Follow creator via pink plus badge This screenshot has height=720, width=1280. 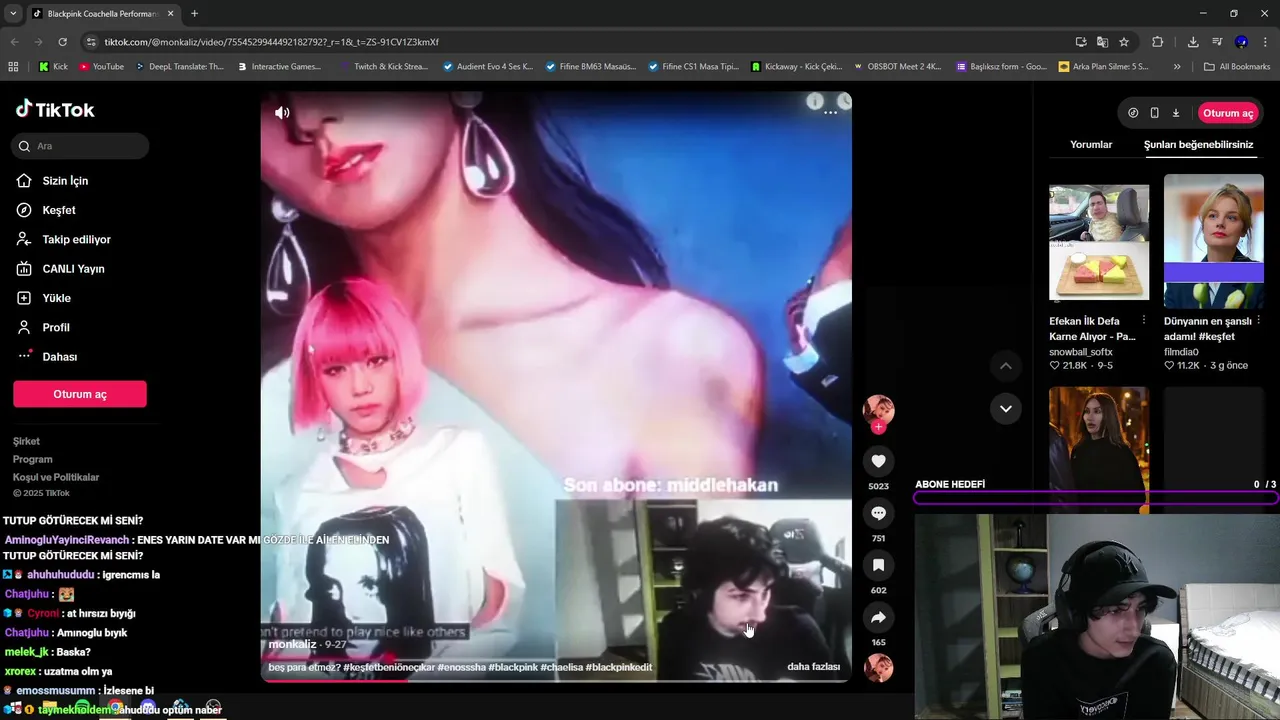tap(878, 427)
